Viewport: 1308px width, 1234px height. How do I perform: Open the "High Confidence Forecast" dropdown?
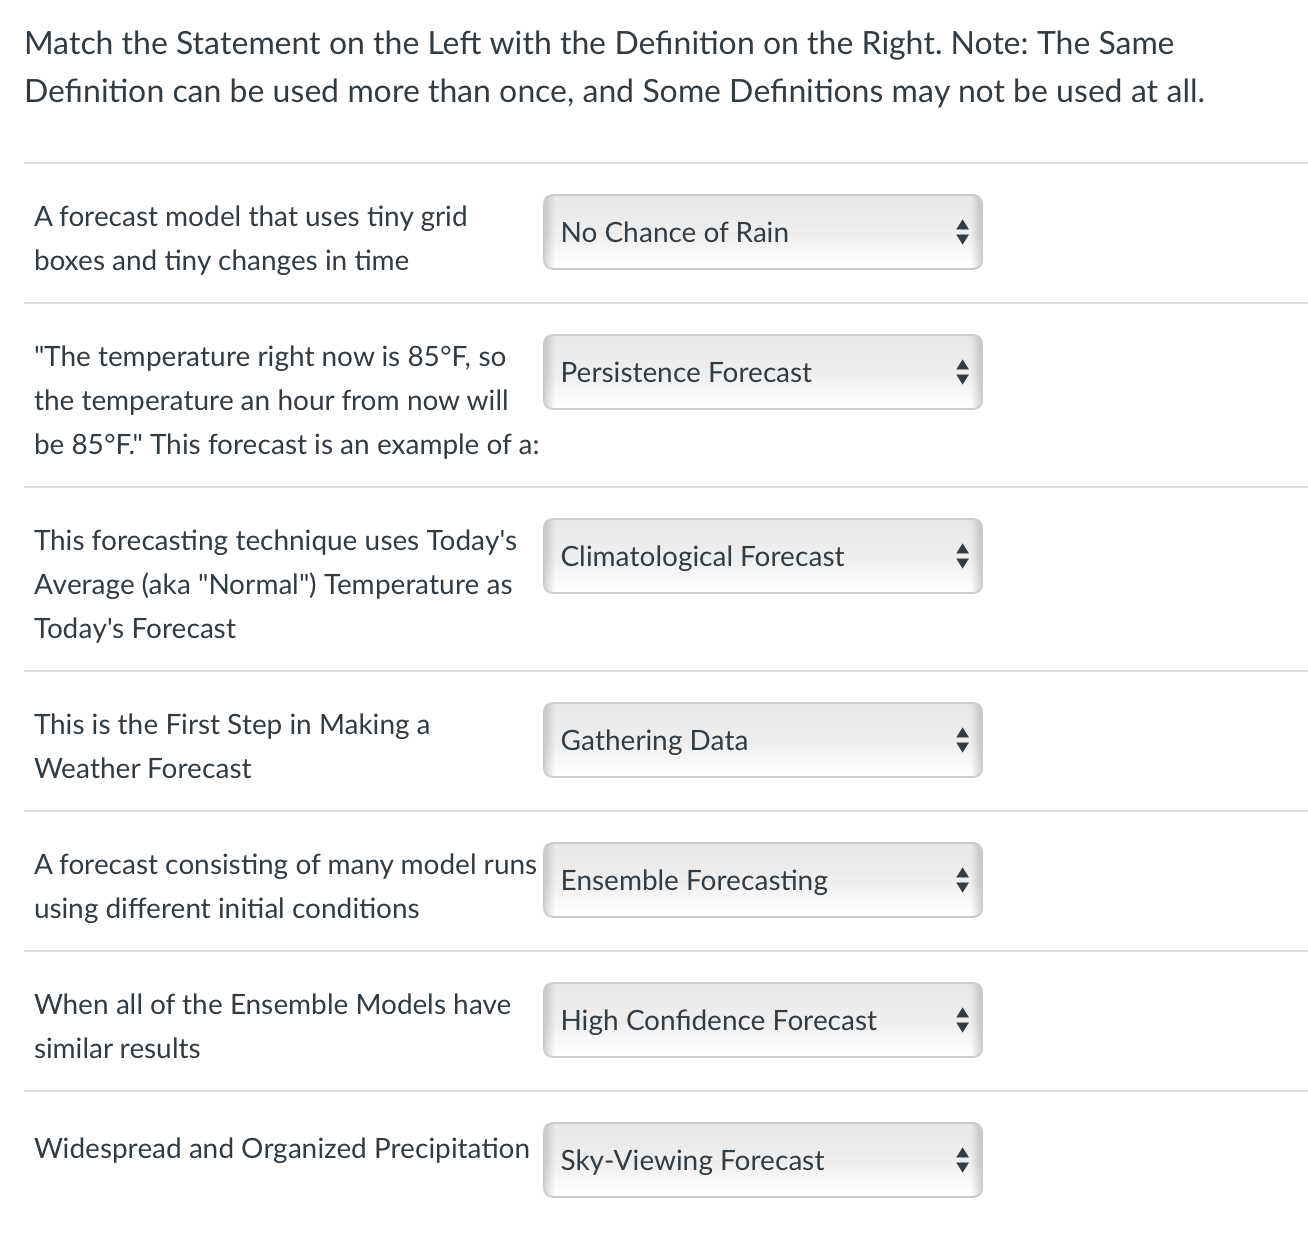[762, 1020]
